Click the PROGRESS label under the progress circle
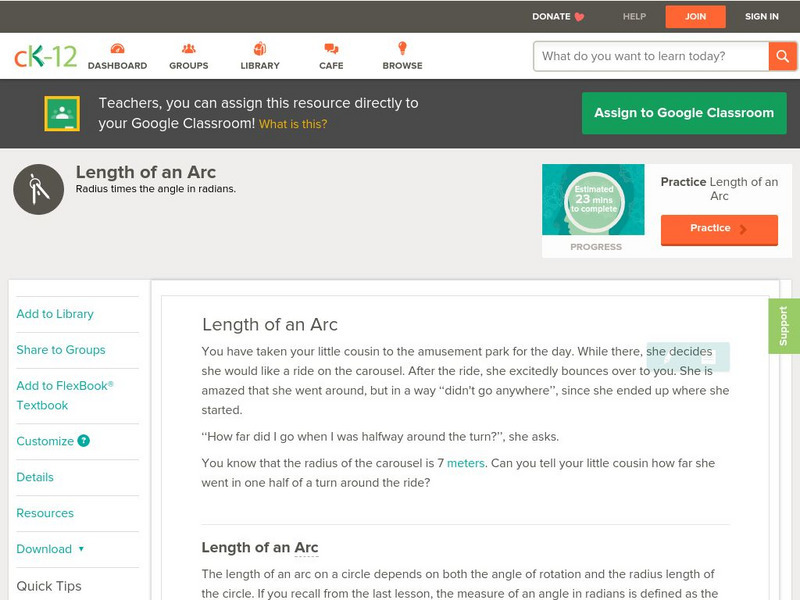 point(596,247)
